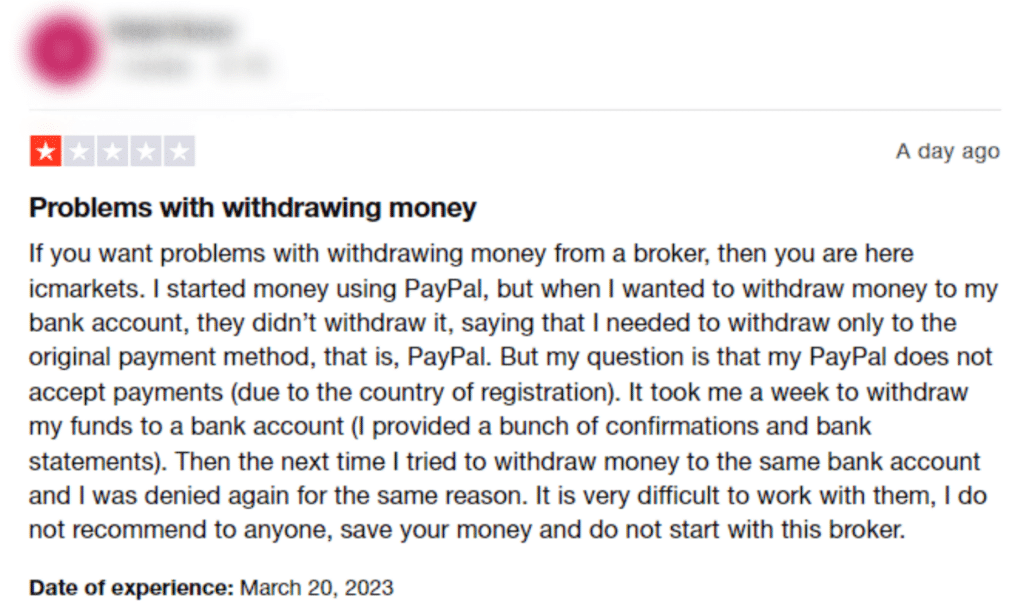1024x612 pixels.
Task: Select the second grey rating star
Action: click(79, 152)
